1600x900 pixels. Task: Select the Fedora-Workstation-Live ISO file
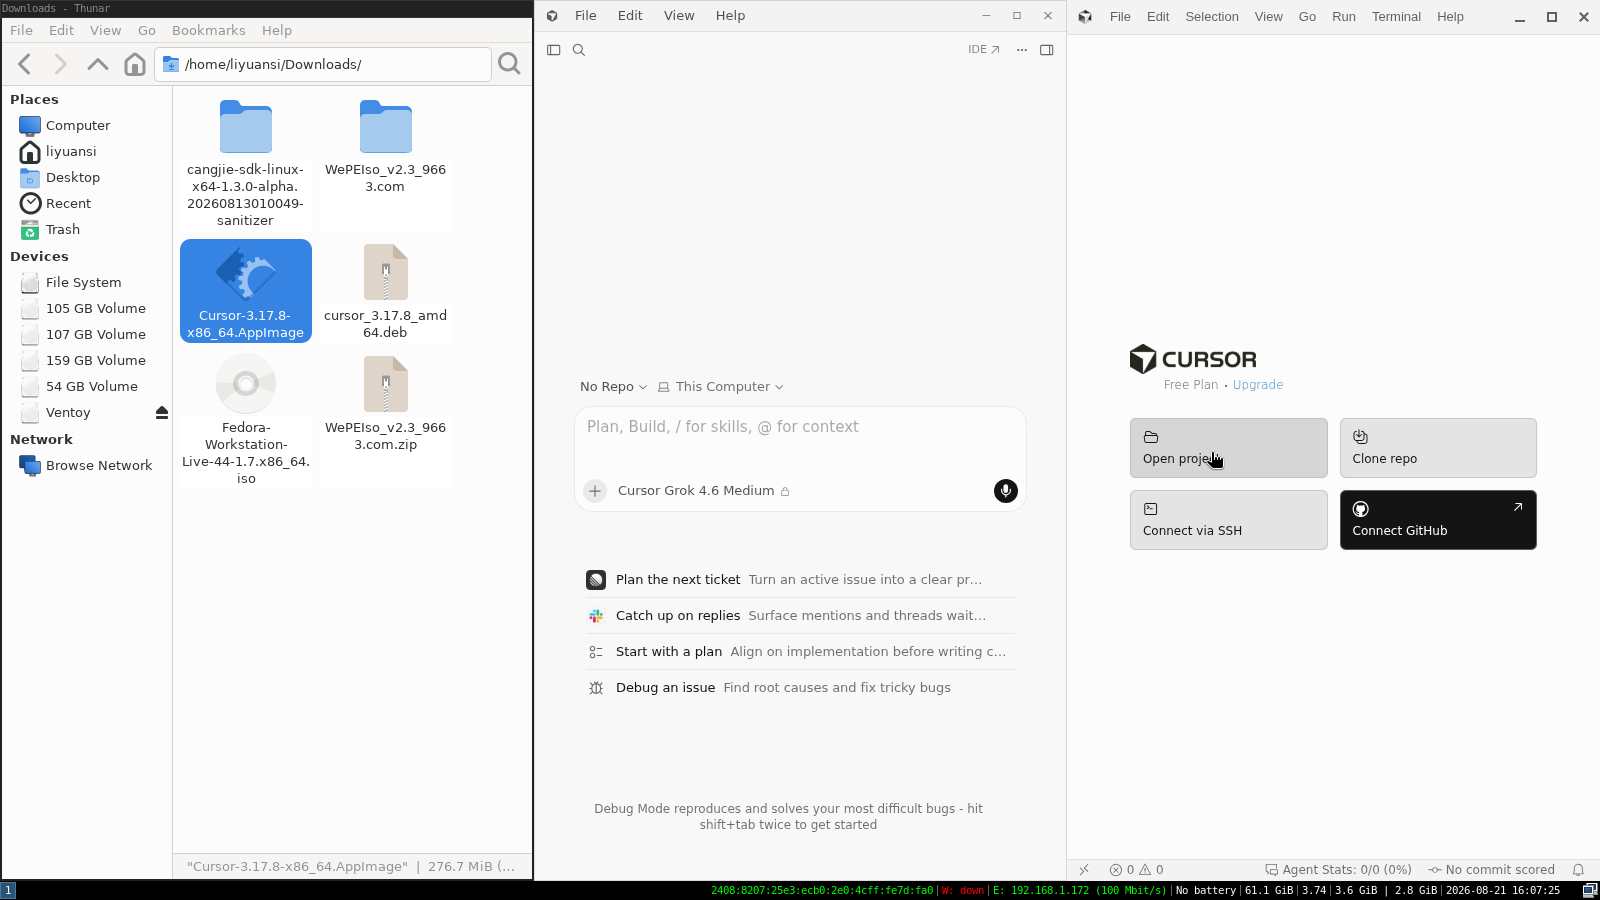[246, 420]
